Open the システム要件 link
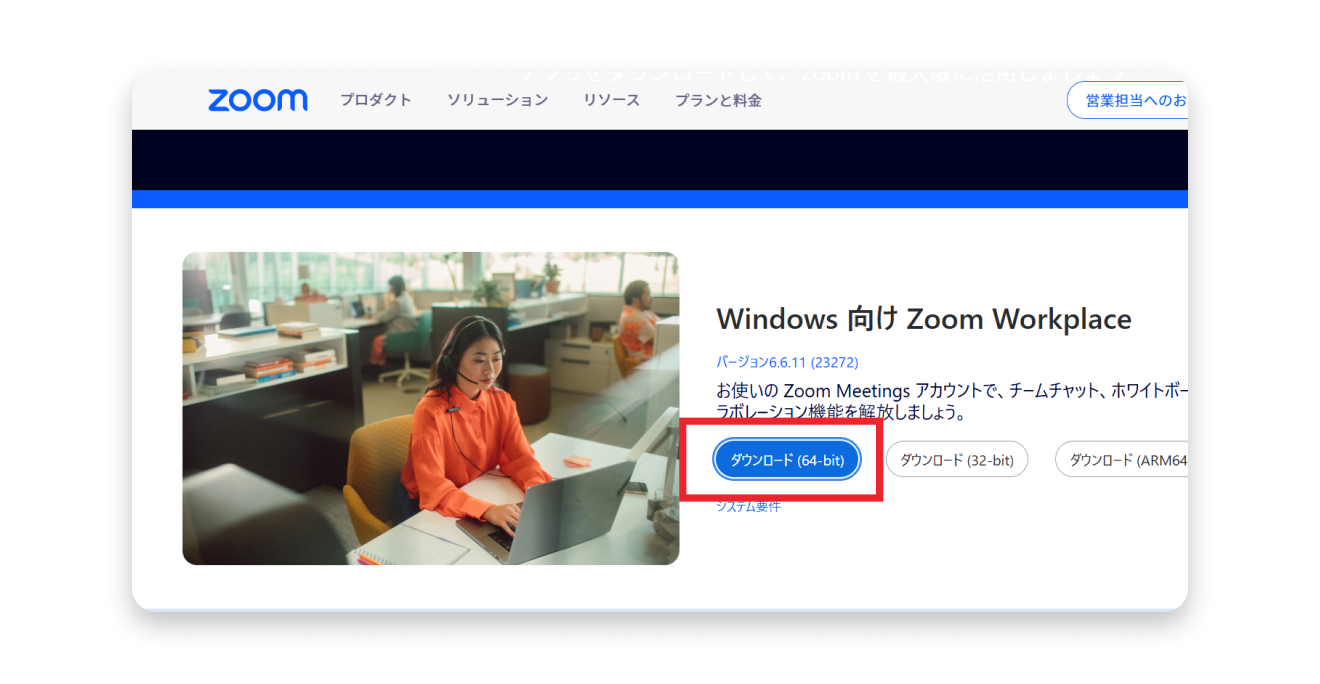 [x=748, y=507]
